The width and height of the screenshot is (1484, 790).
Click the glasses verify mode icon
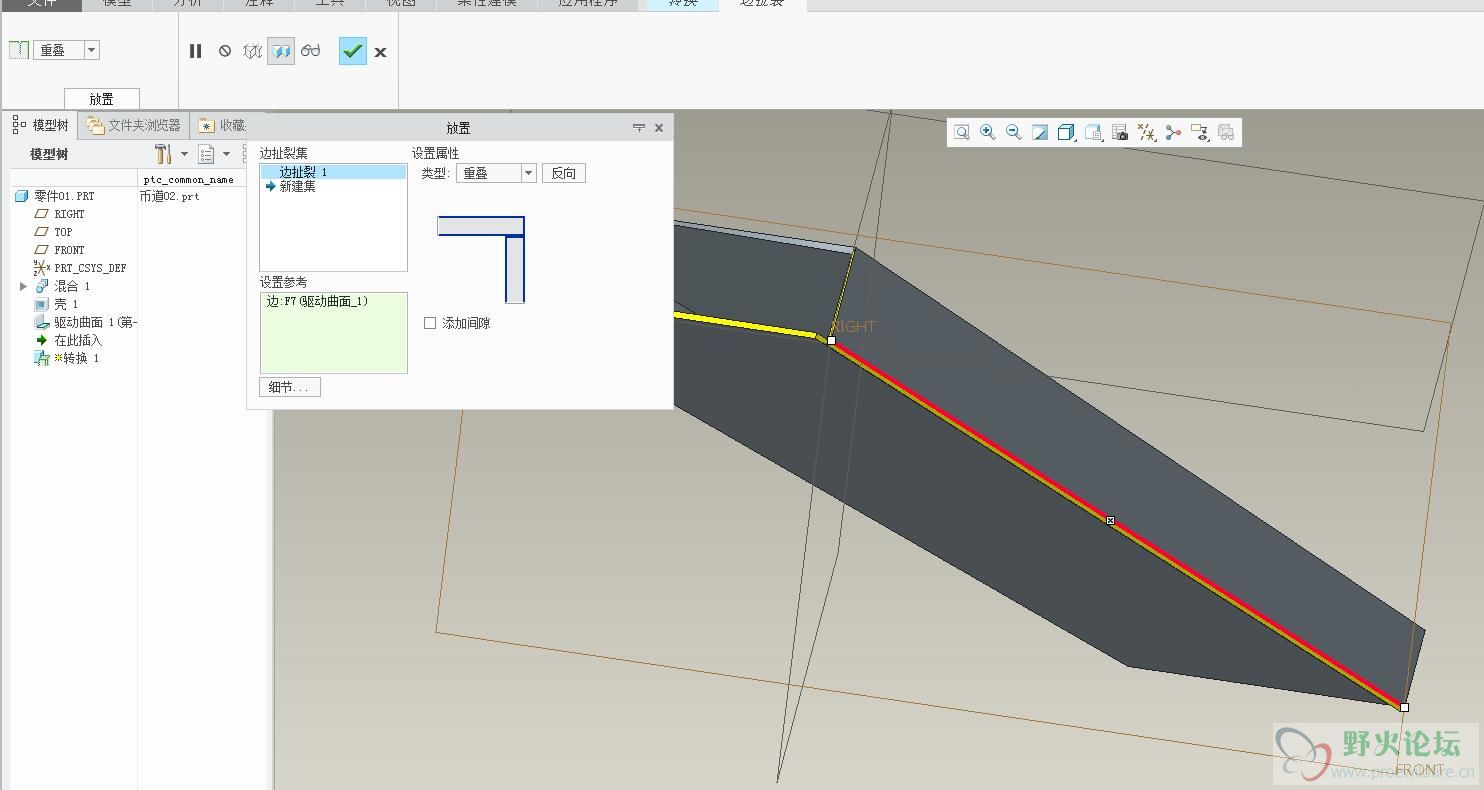point(311,51)
